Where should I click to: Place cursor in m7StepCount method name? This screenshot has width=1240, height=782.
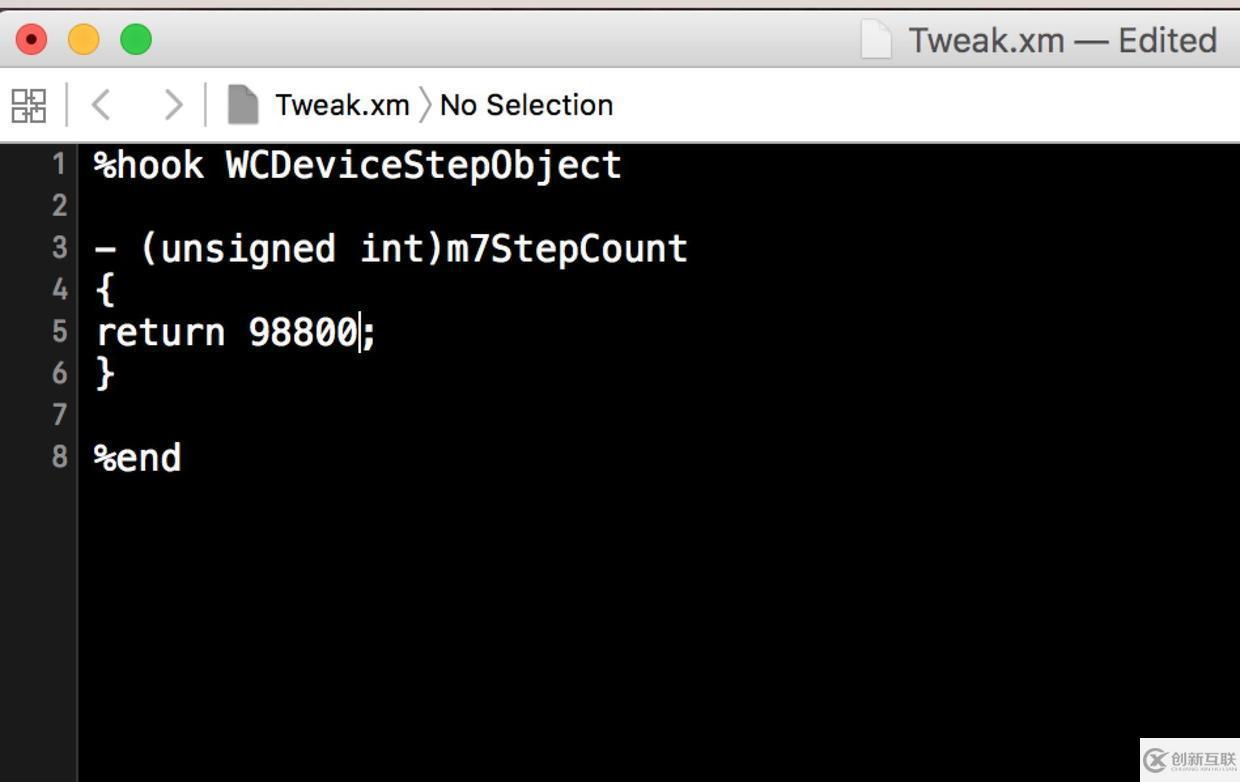click(567, 248)
